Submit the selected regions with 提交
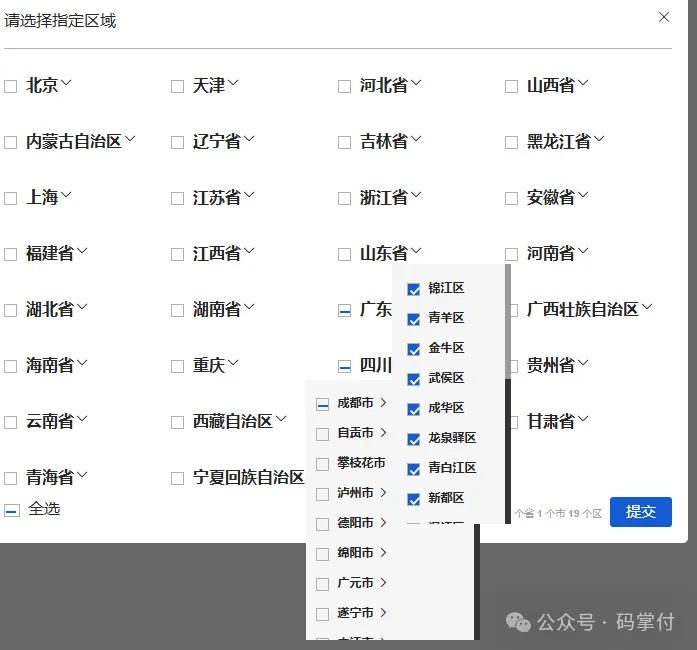This screenshot has height=650, width=697. (x=641, y=512)
